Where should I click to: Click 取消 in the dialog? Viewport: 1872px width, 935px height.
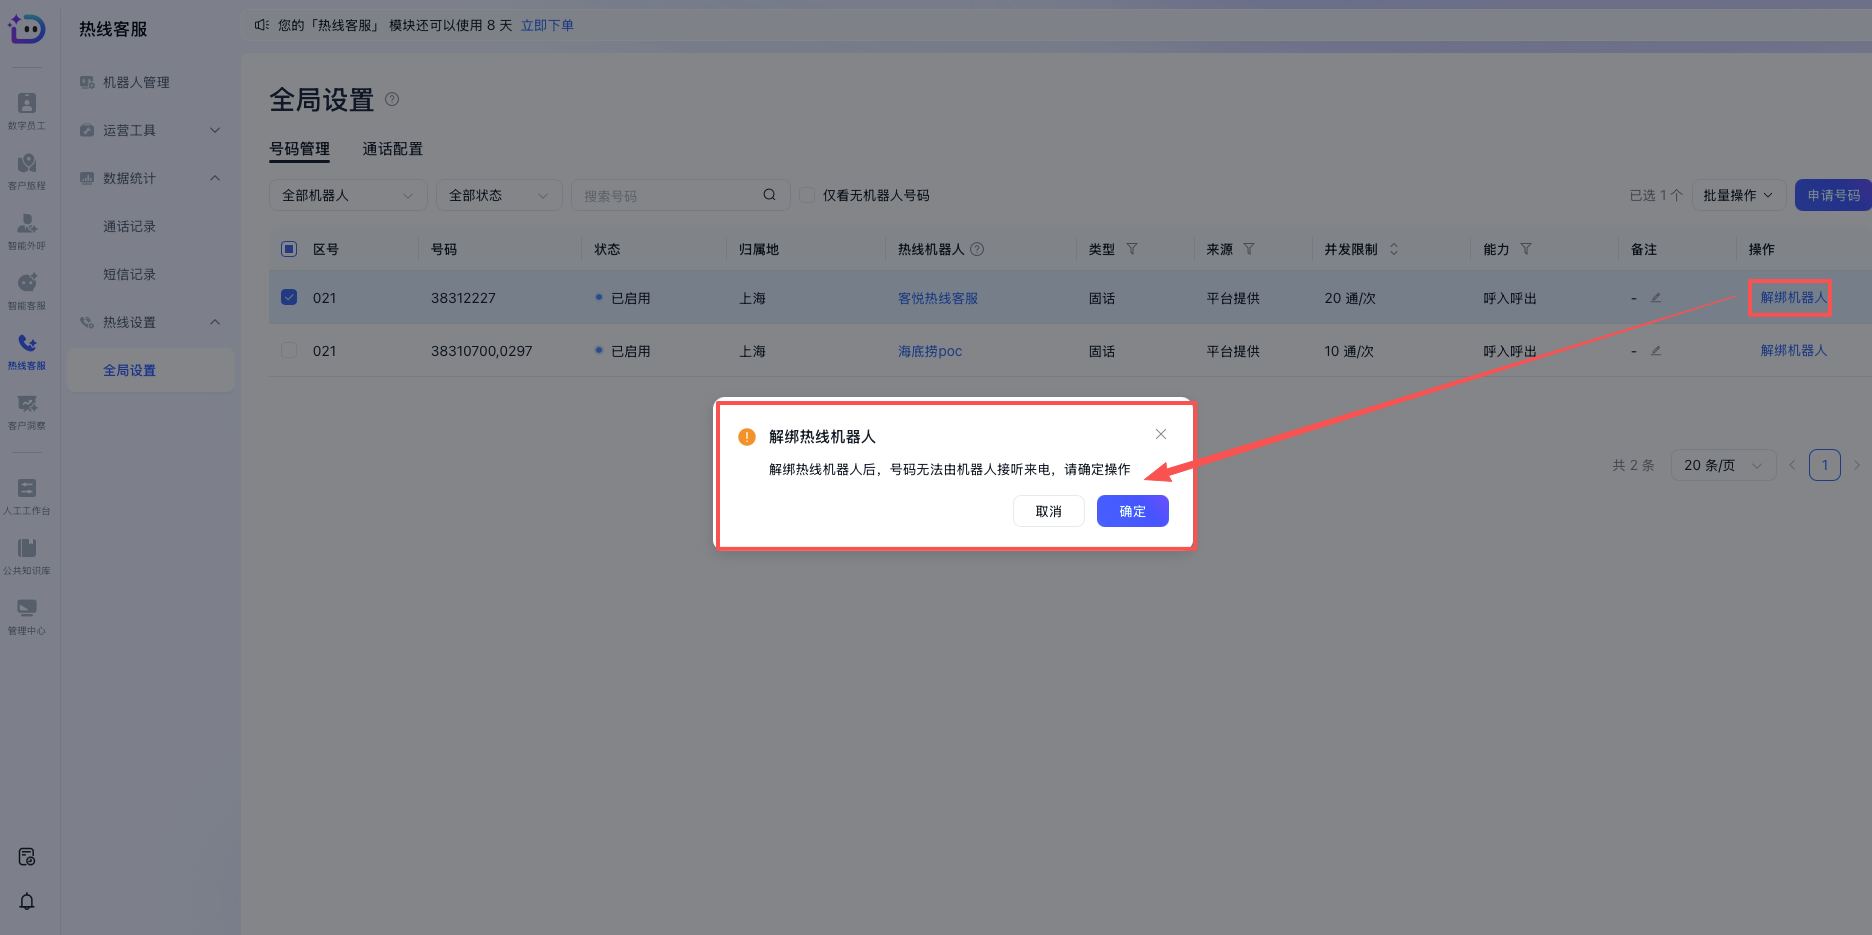point(1048,511)
